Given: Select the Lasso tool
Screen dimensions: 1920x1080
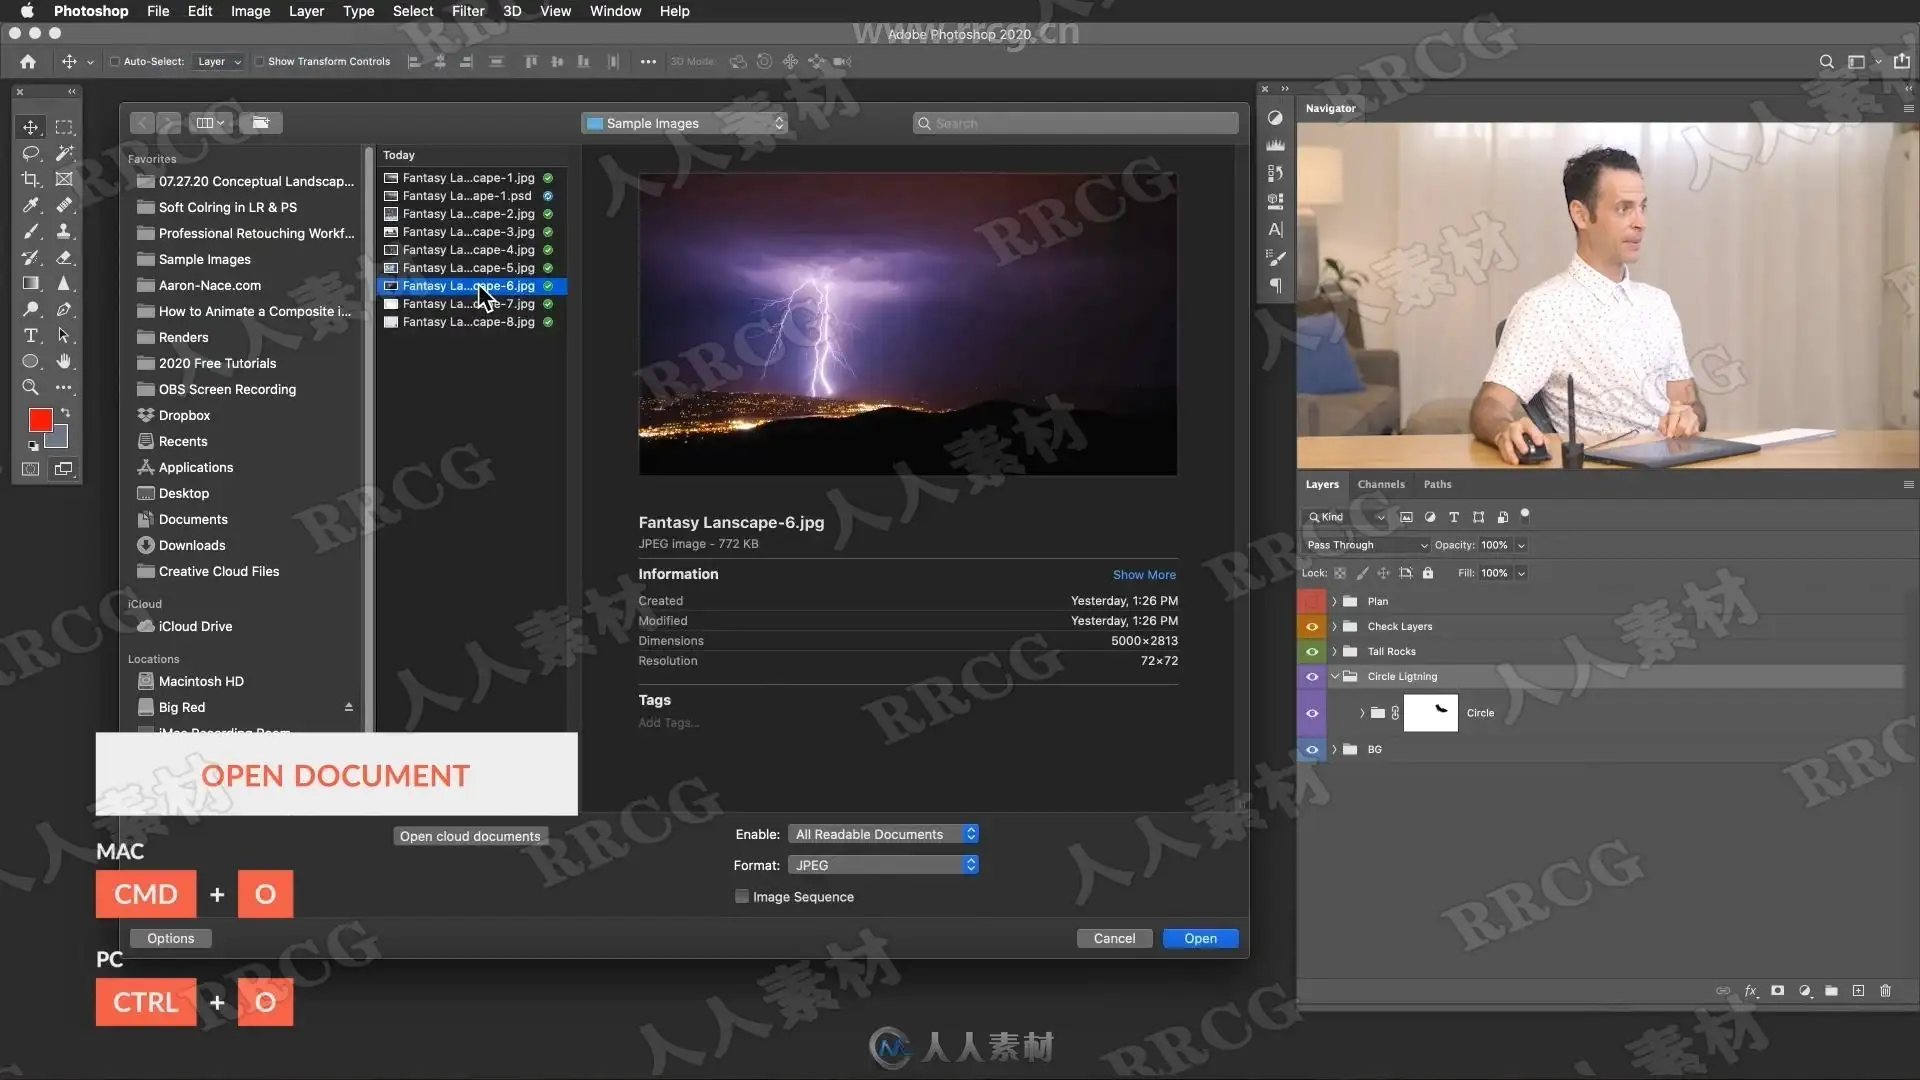Looking at the screenshot, I should click(x=31, y=153).
